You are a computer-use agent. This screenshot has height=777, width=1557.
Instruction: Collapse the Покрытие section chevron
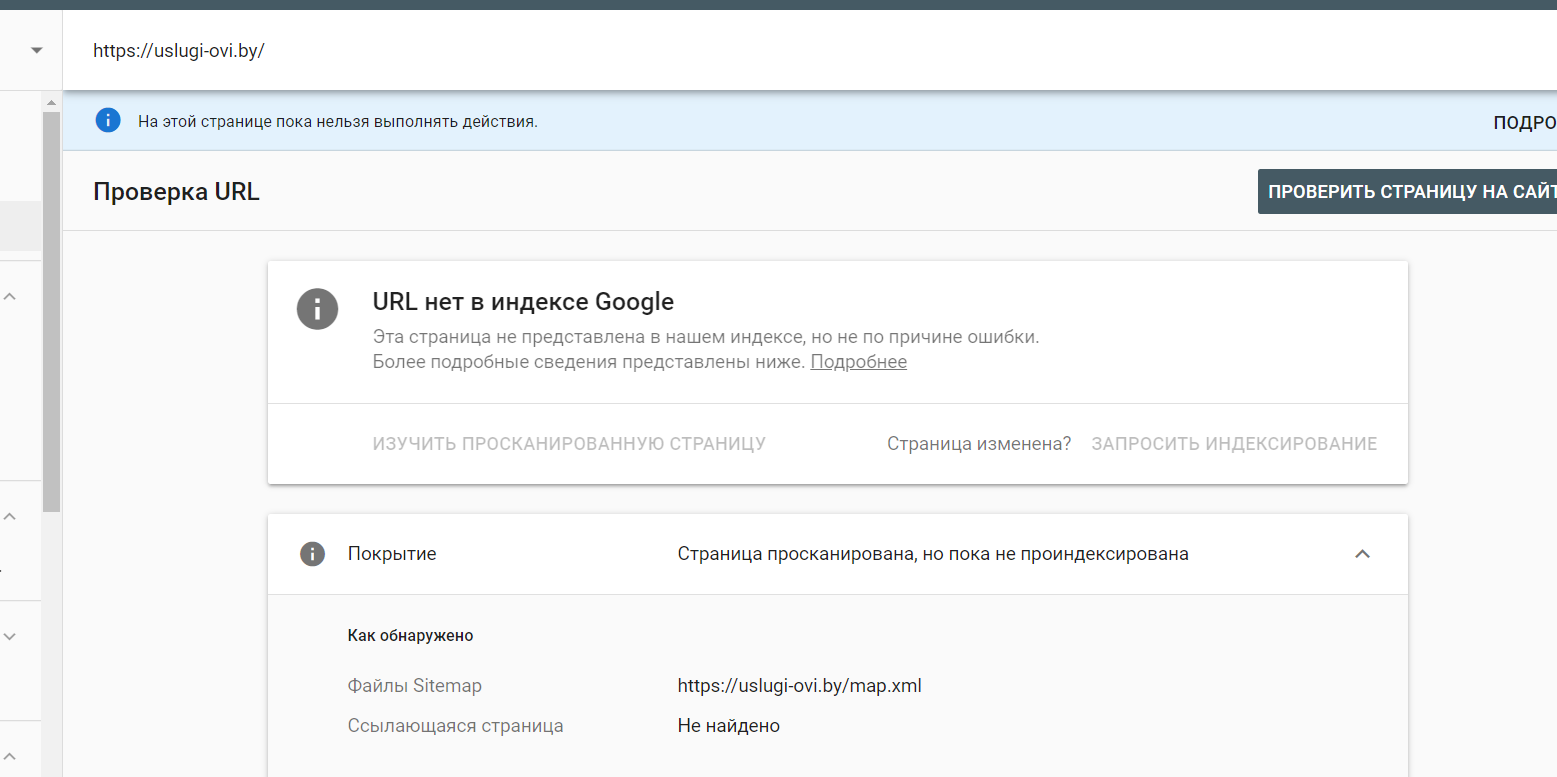pyautogui.click(x=1362, y=554)
